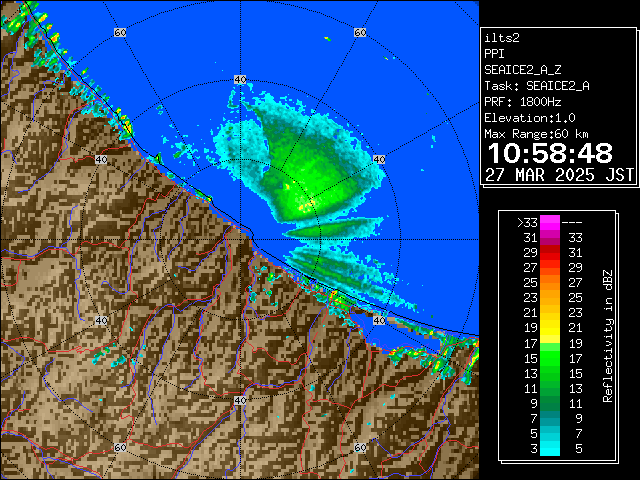Click the 40 range label directly north of center
Viewport: 640px width, 480px height.
(x=240, y=80)
